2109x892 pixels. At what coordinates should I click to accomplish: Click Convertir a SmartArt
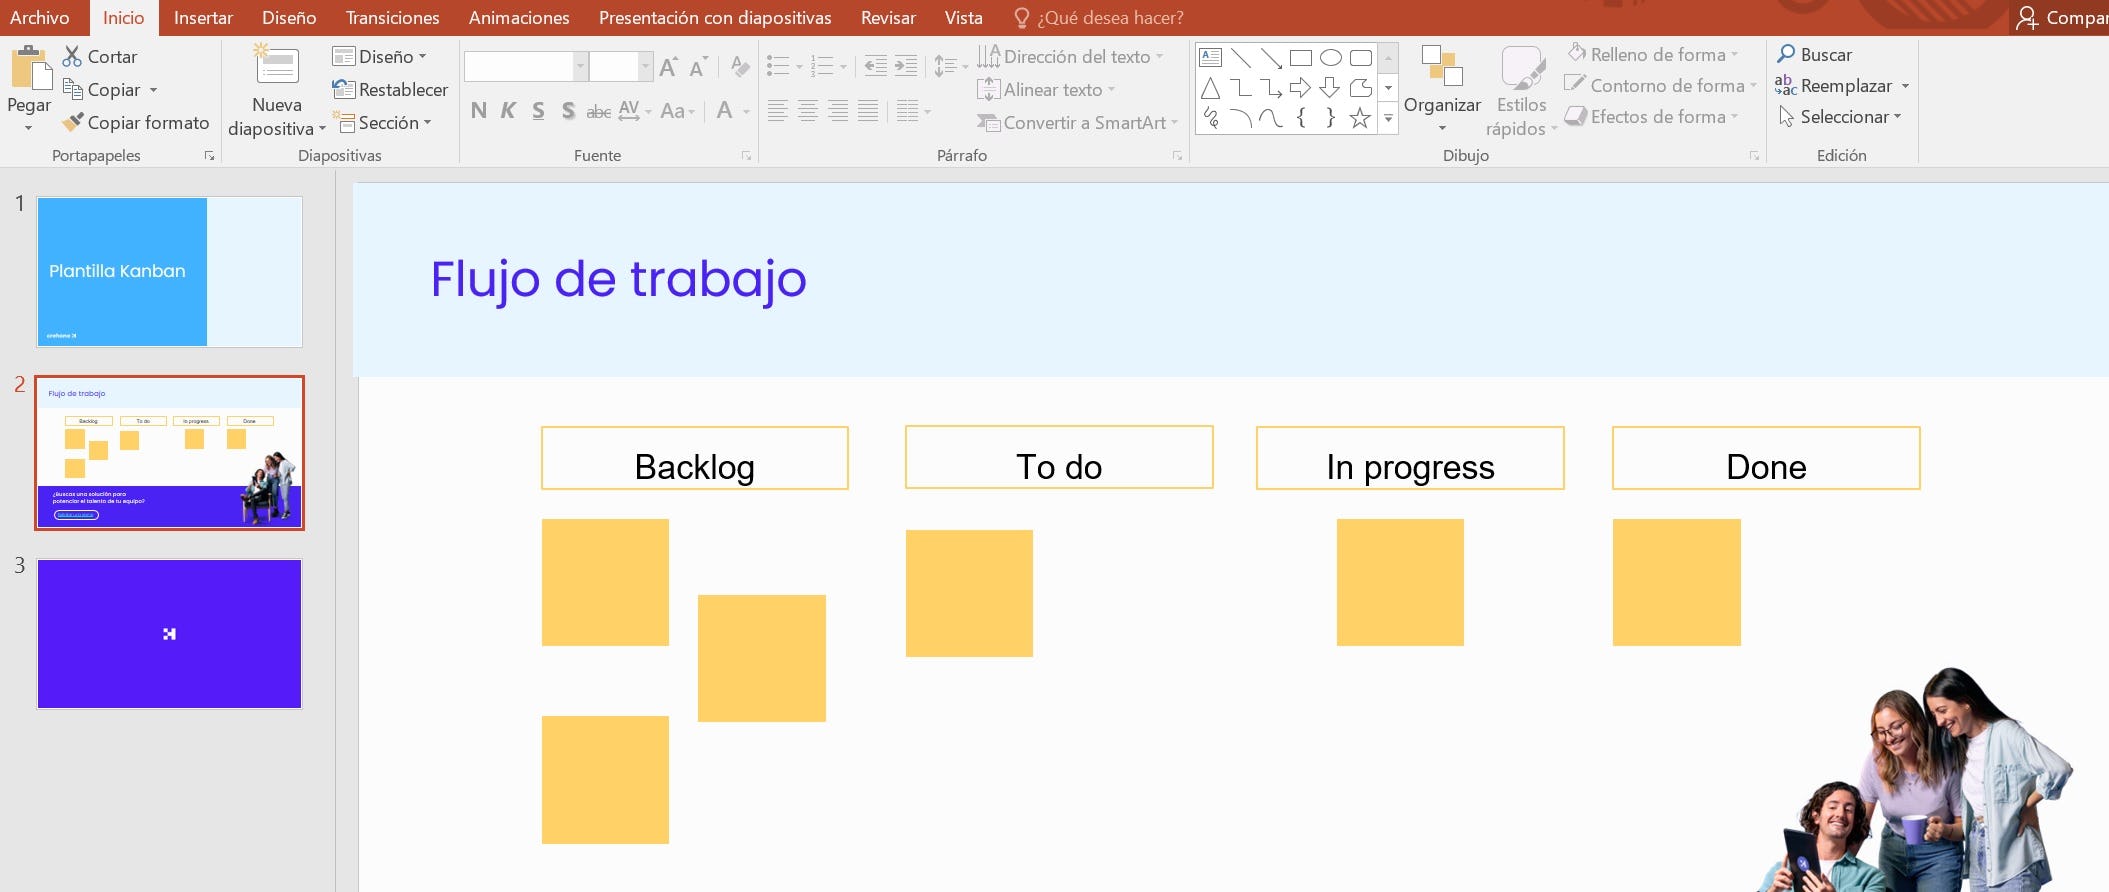(1077, 122)
